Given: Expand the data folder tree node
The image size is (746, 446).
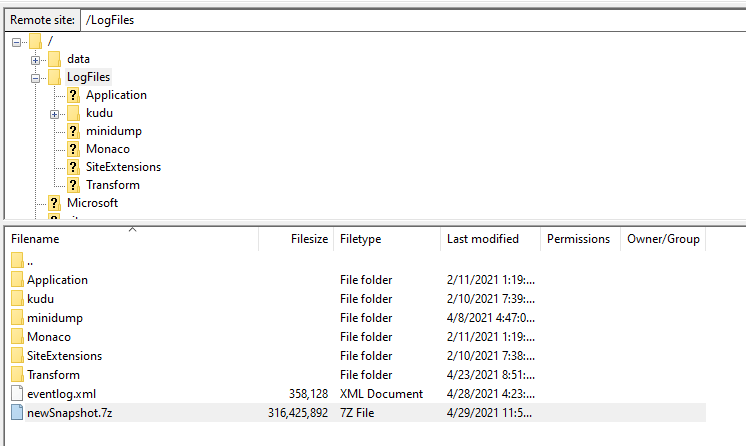Looking at the screenshot, I should click(35, 59).
